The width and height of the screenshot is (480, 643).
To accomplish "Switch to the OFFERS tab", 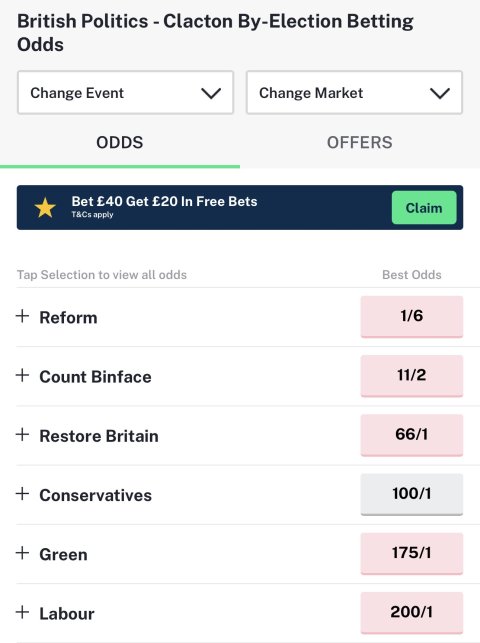I will click(x=359, y=143).
